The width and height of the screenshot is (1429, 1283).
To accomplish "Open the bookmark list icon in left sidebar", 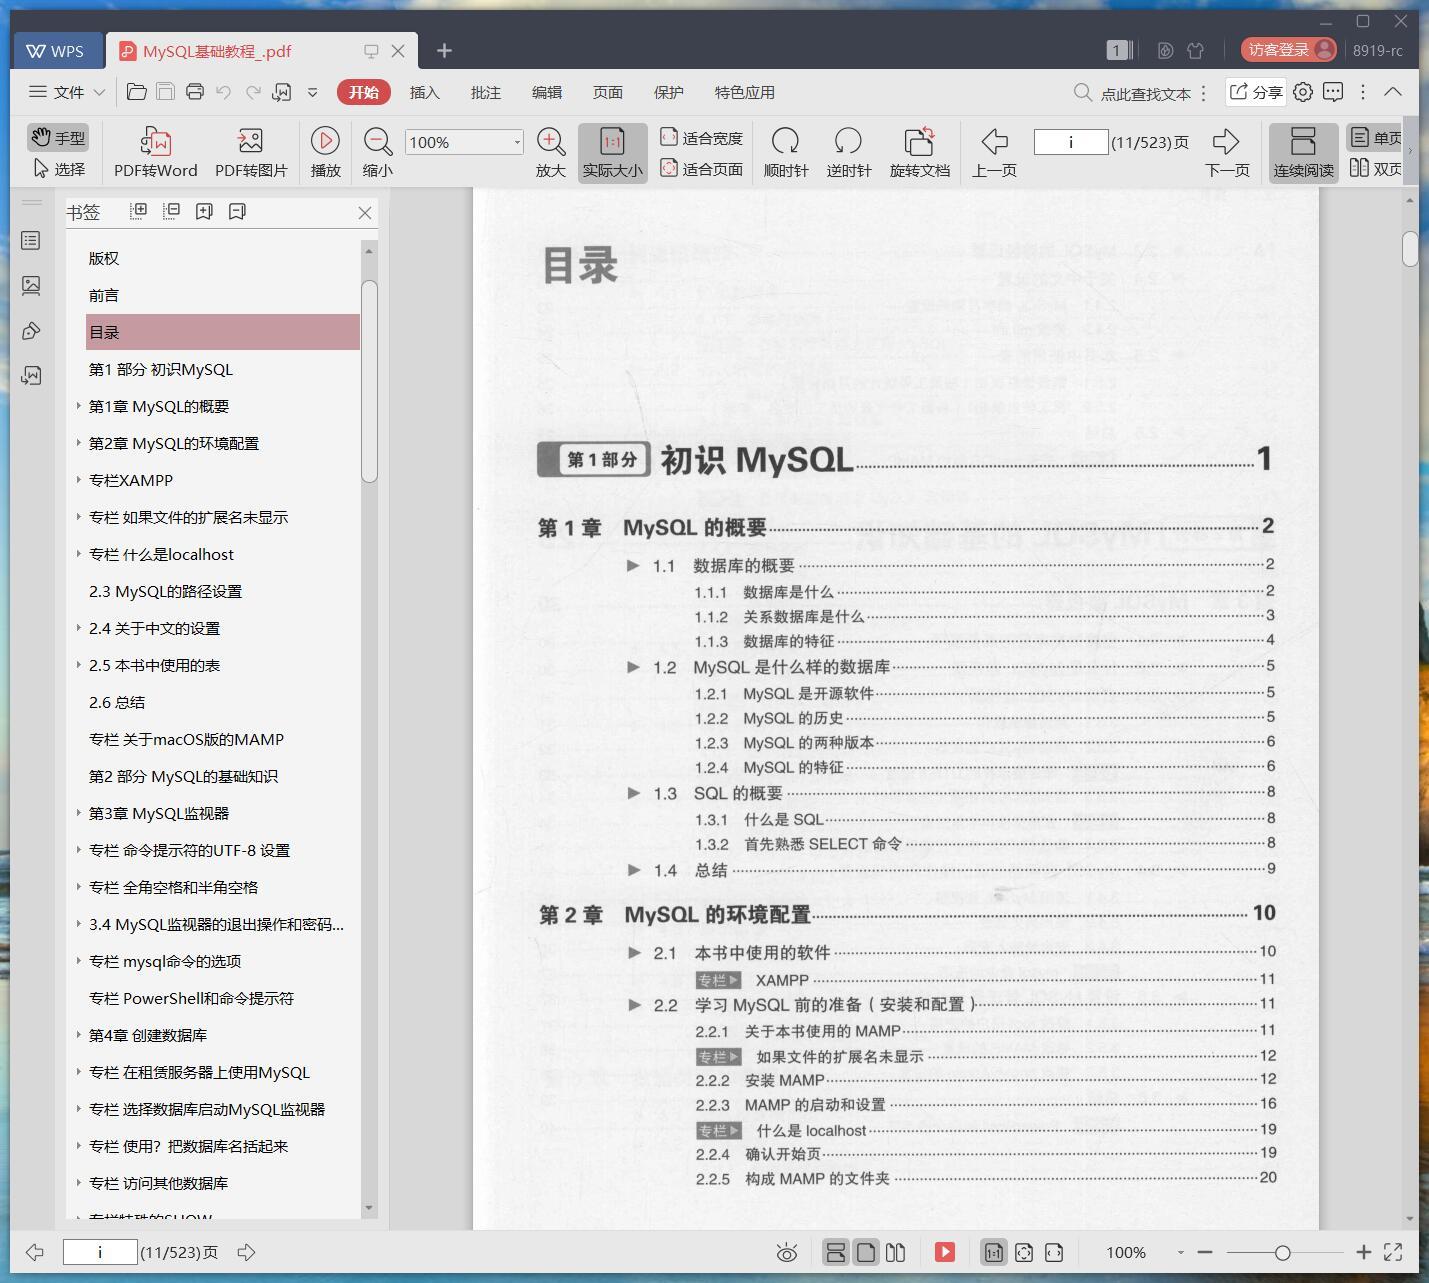I will coord(31,240).
